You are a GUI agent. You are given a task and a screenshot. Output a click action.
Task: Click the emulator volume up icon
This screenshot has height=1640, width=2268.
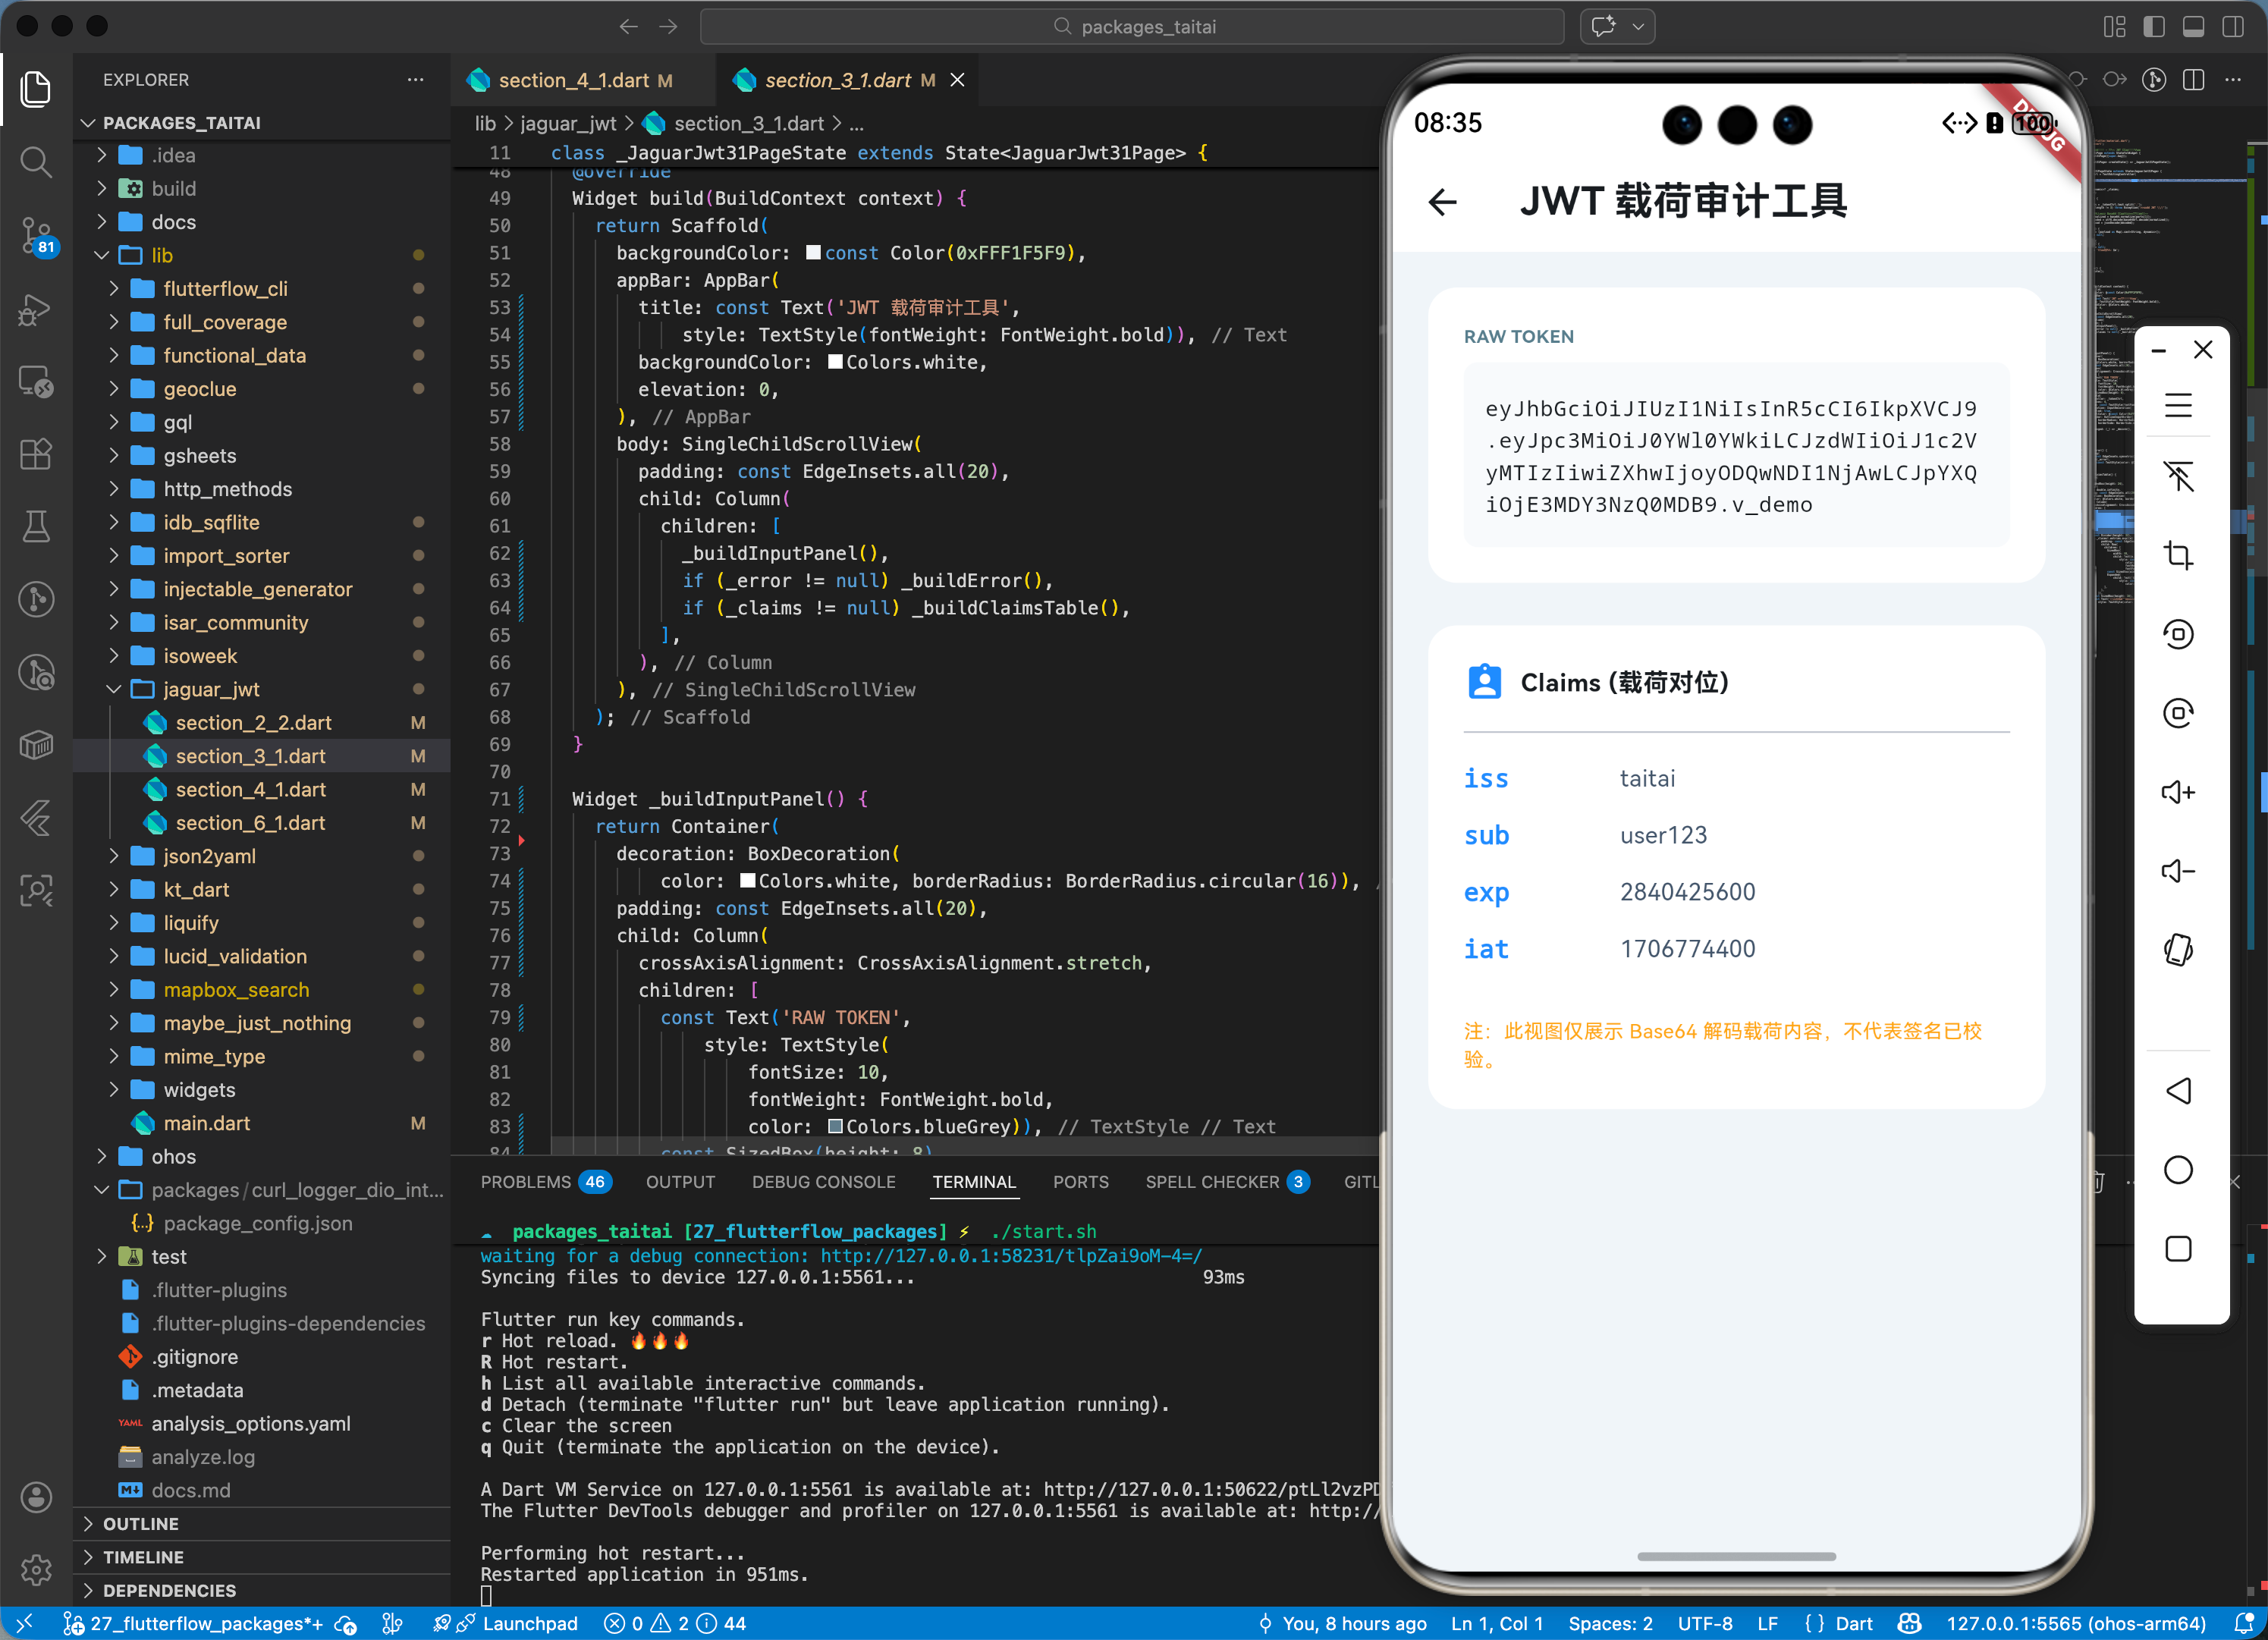(x=2177, y=792)
